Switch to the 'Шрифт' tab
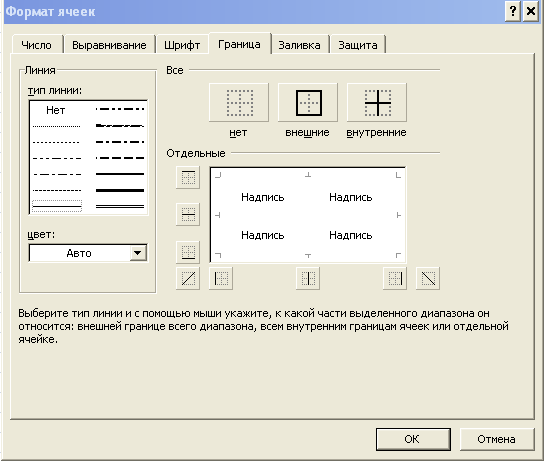Screen dimensions: 544x461 182,45
